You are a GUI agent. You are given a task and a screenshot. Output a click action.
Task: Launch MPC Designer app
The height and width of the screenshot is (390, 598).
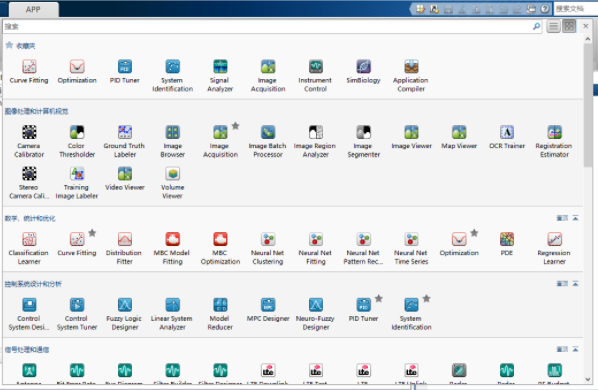pos(268,310)
